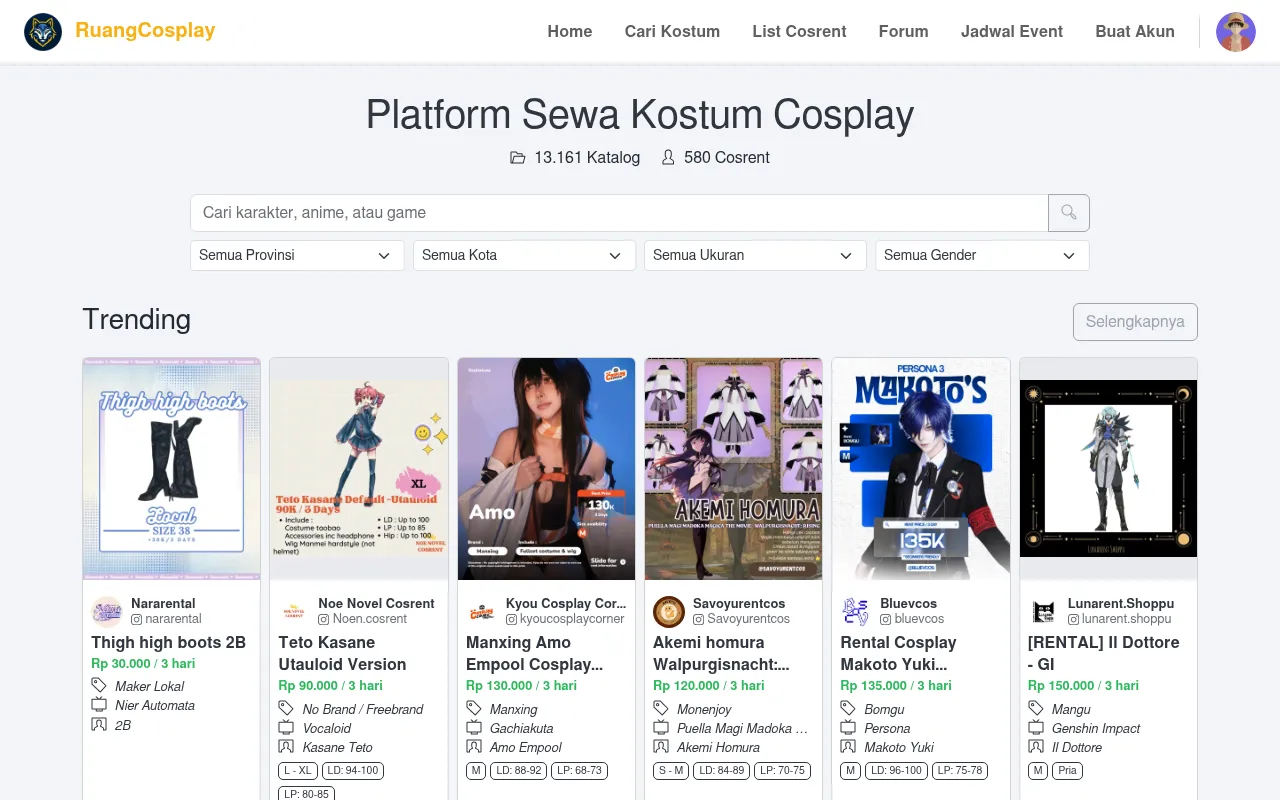Open the user avatar profile picture
1280x800 pixels.
(1236, 32)
